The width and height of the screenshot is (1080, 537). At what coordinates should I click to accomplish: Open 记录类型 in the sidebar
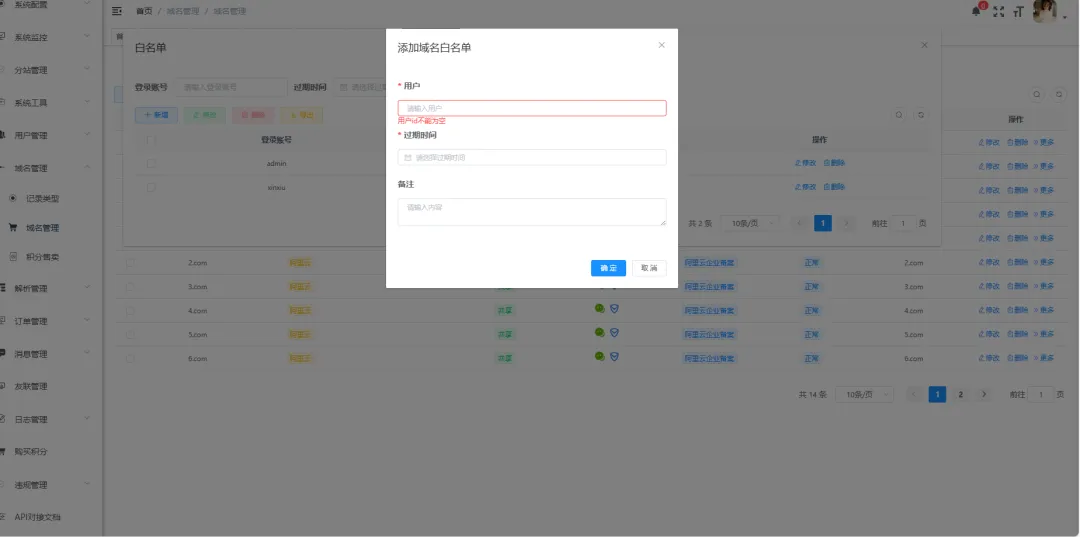coord(42,199)
